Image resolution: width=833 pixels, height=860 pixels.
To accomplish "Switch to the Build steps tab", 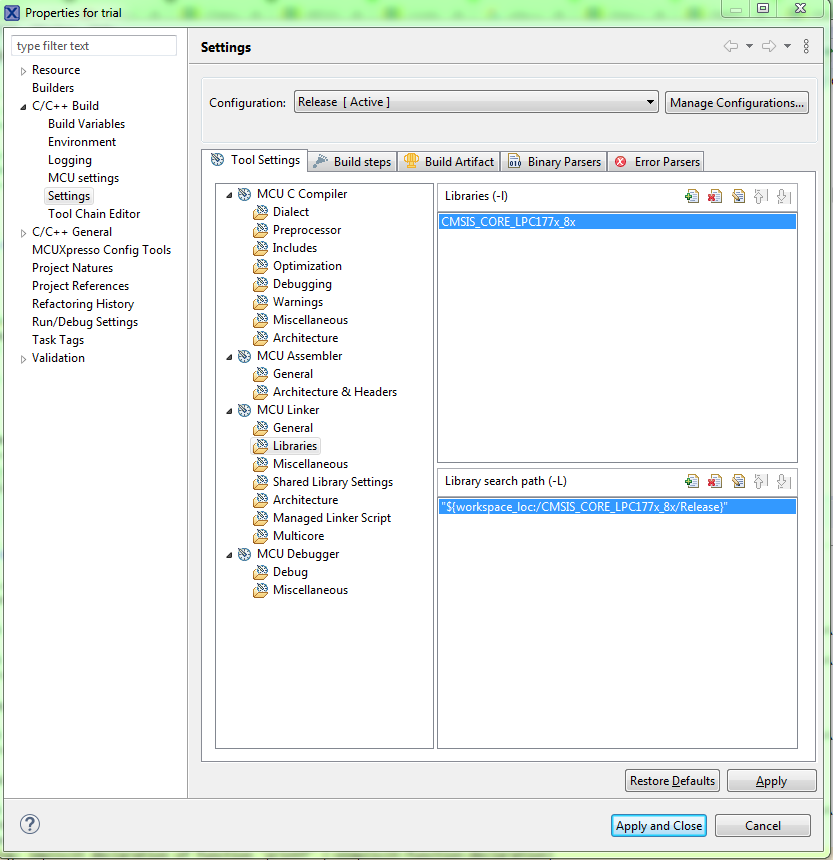I will (x=353, y=162).
